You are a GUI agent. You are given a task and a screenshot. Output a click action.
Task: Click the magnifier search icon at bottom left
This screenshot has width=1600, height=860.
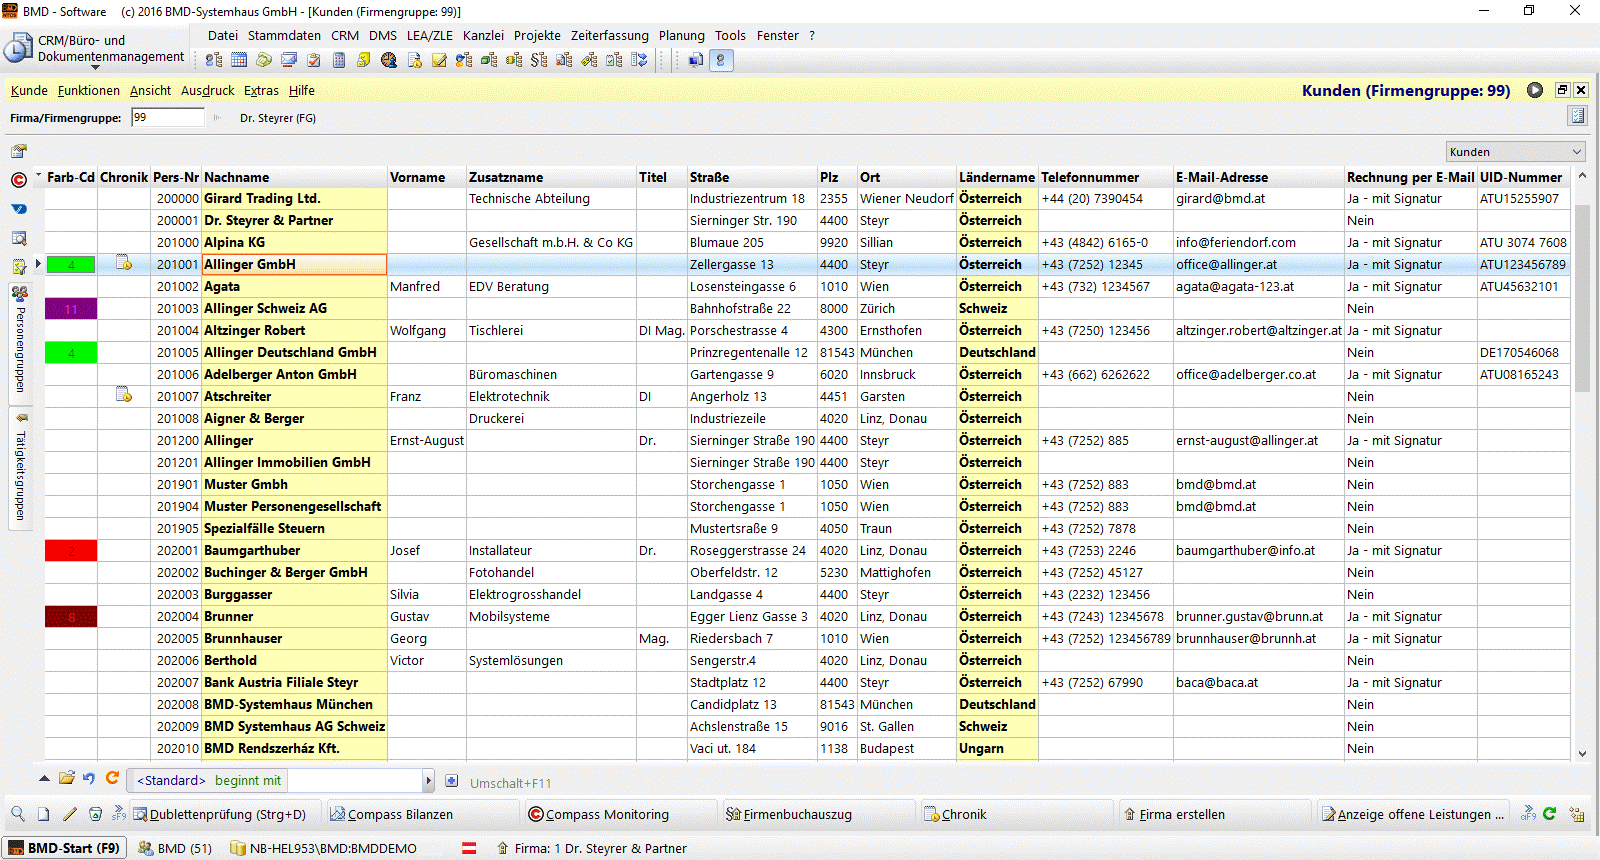[18, 814]
